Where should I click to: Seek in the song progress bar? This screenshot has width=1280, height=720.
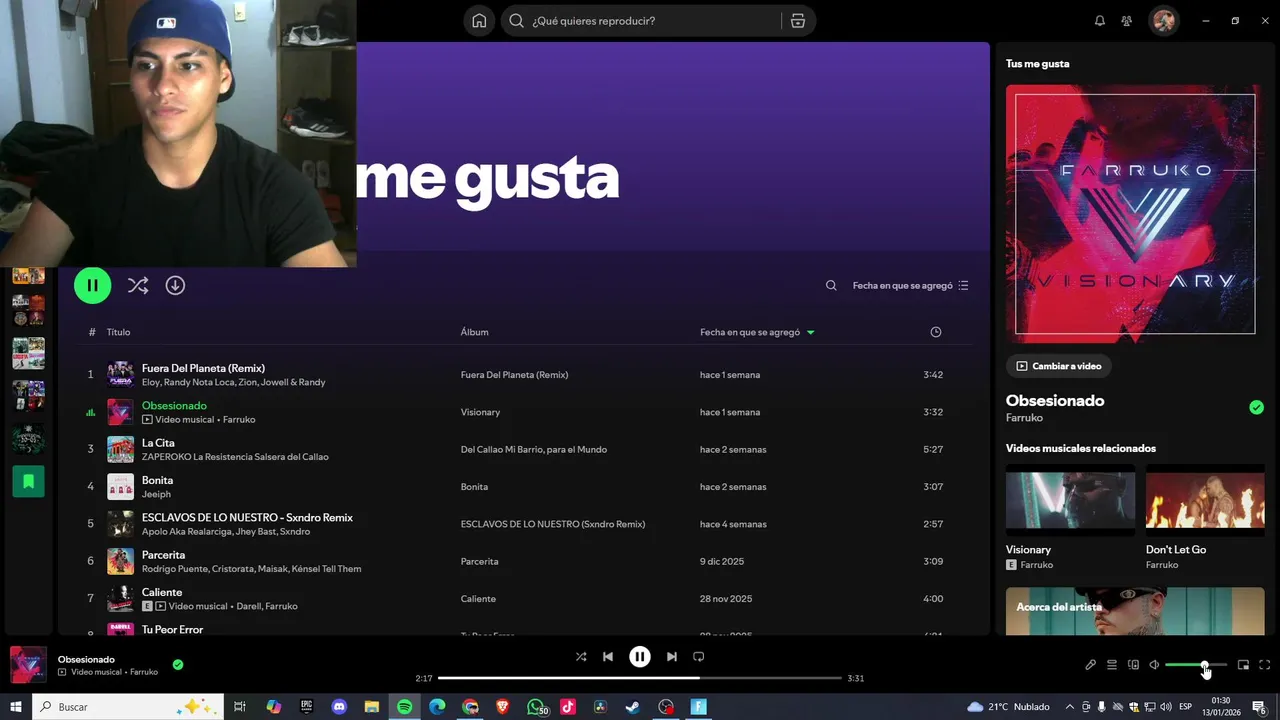(640, 678)
